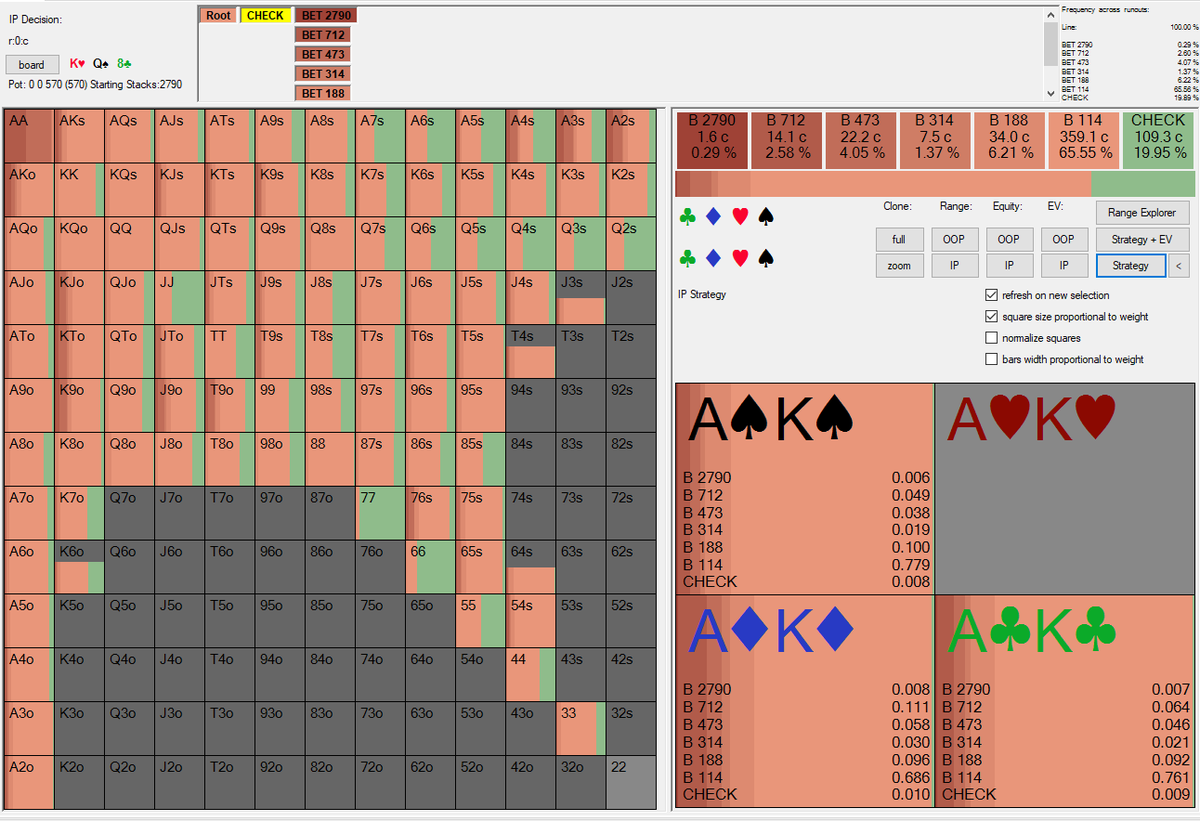Check bars width proportional to weight
The width and height of the screenshot is (1200, 821).
[x=992, y=359]
